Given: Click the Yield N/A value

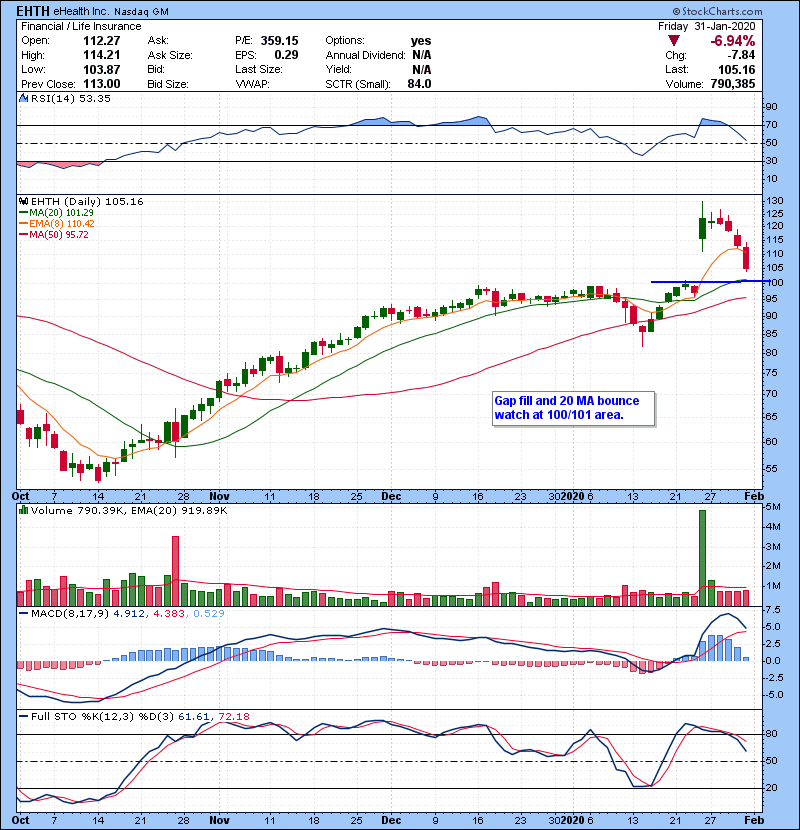Looking at the screenshot, I should (421, 69).
